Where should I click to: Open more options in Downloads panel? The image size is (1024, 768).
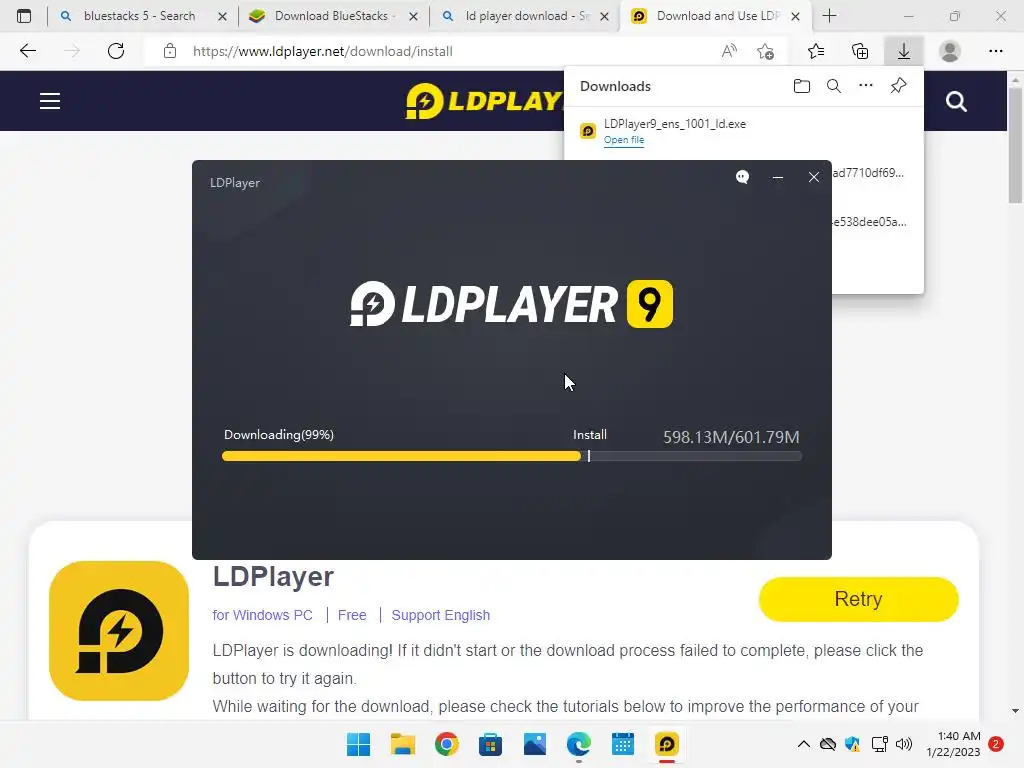click(x=866, y=86)
